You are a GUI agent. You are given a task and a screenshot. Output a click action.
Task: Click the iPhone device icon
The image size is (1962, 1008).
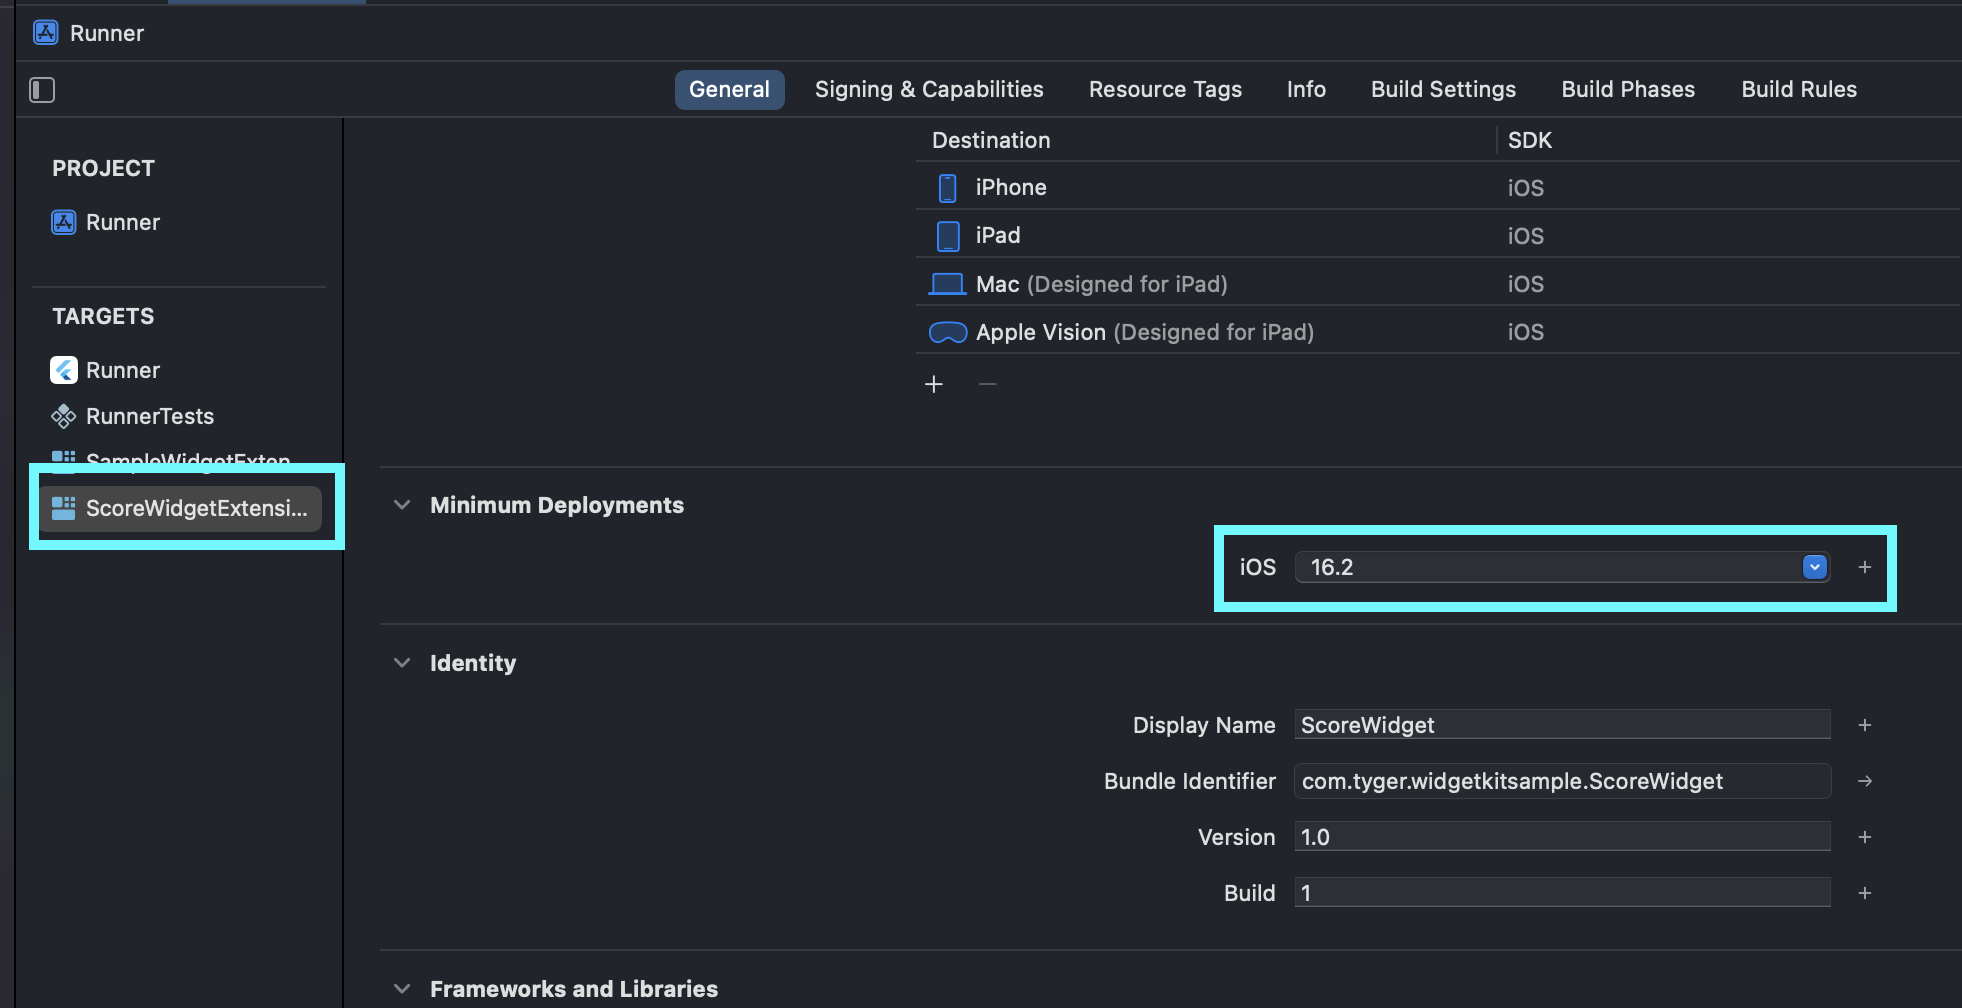coord(948,188)
